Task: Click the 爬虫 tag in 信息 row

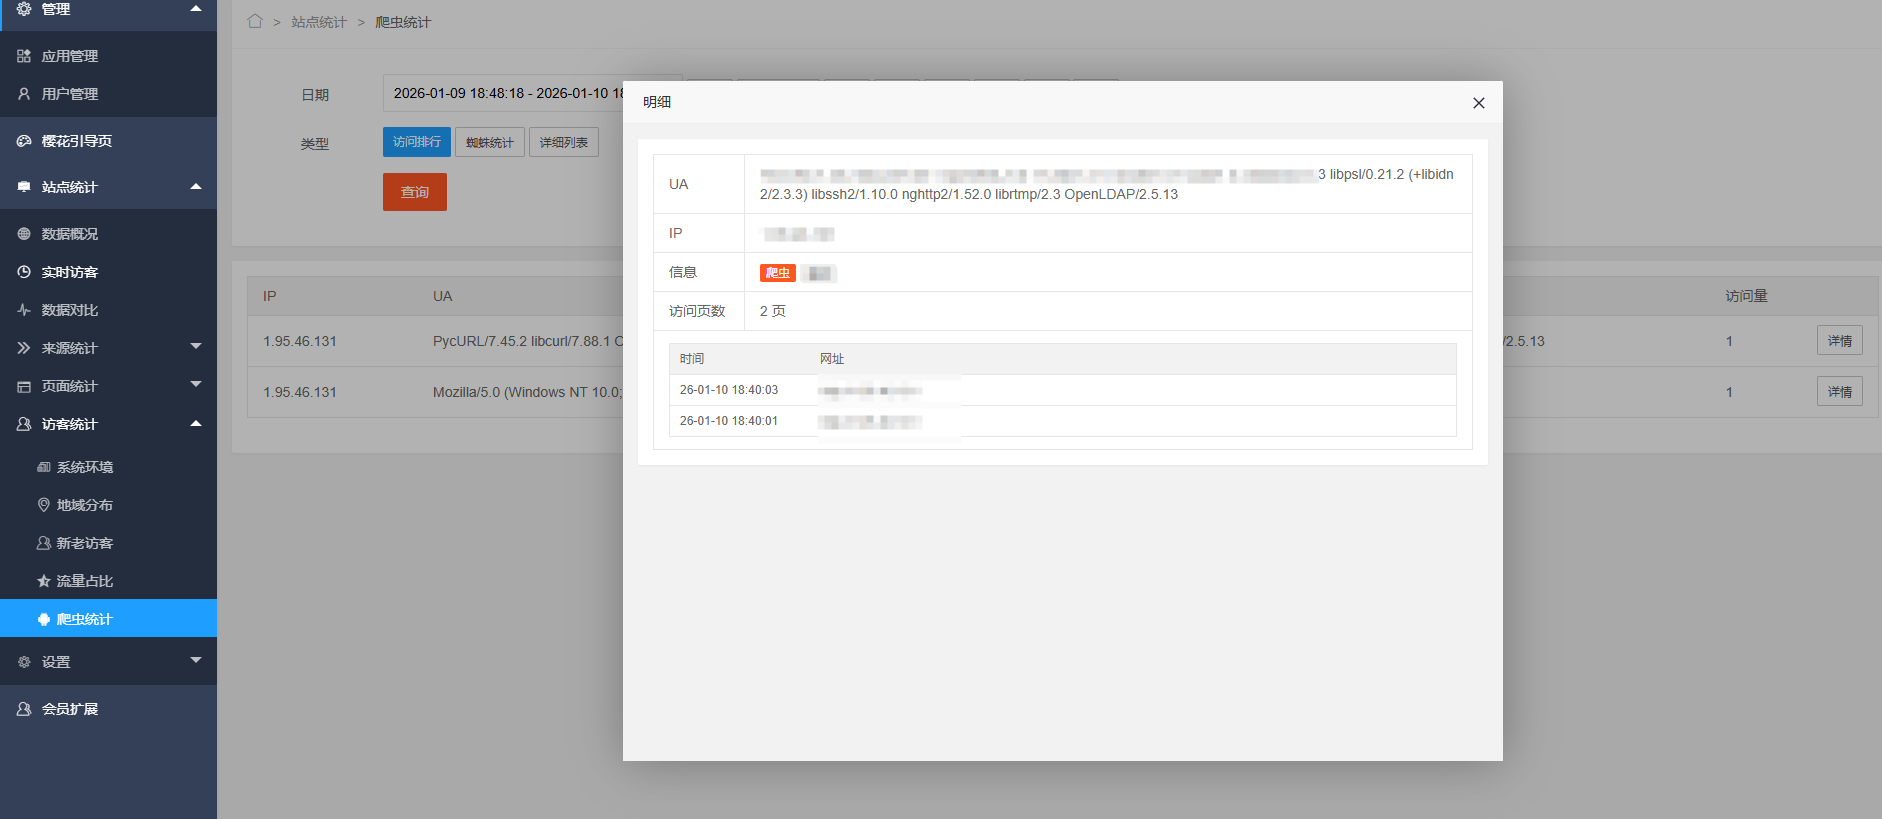Action: 778,273
